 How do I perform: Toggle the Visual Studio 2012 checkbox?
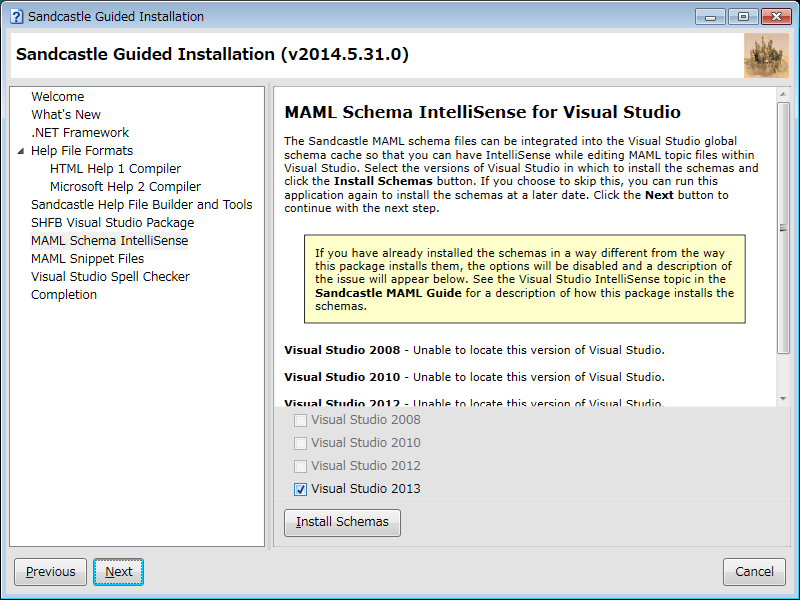(301, 466)
